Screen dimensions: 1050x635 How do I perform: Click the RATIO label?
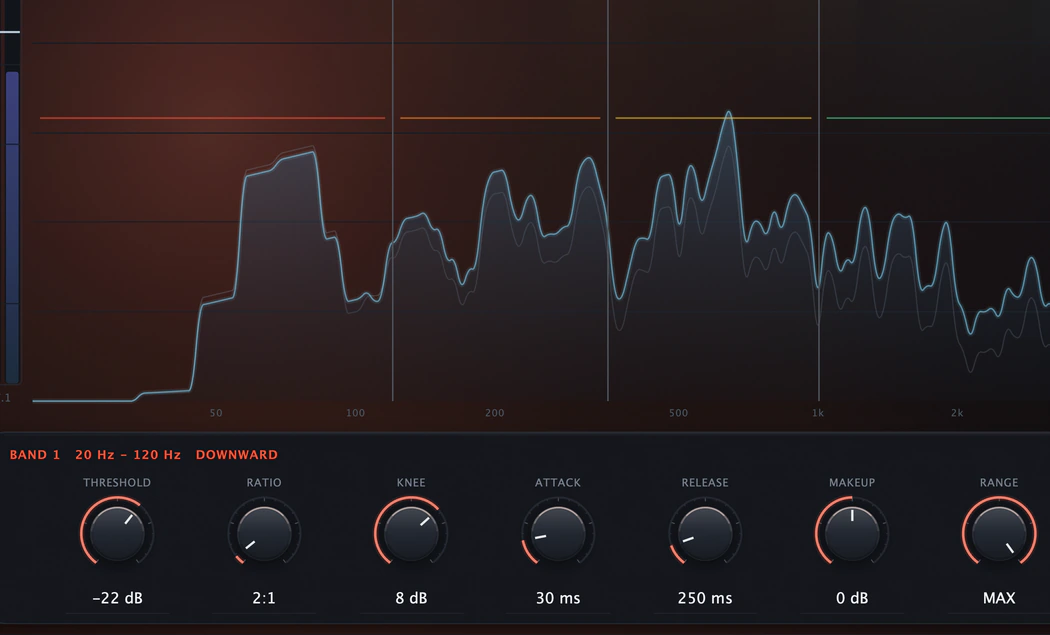point(264,482)
